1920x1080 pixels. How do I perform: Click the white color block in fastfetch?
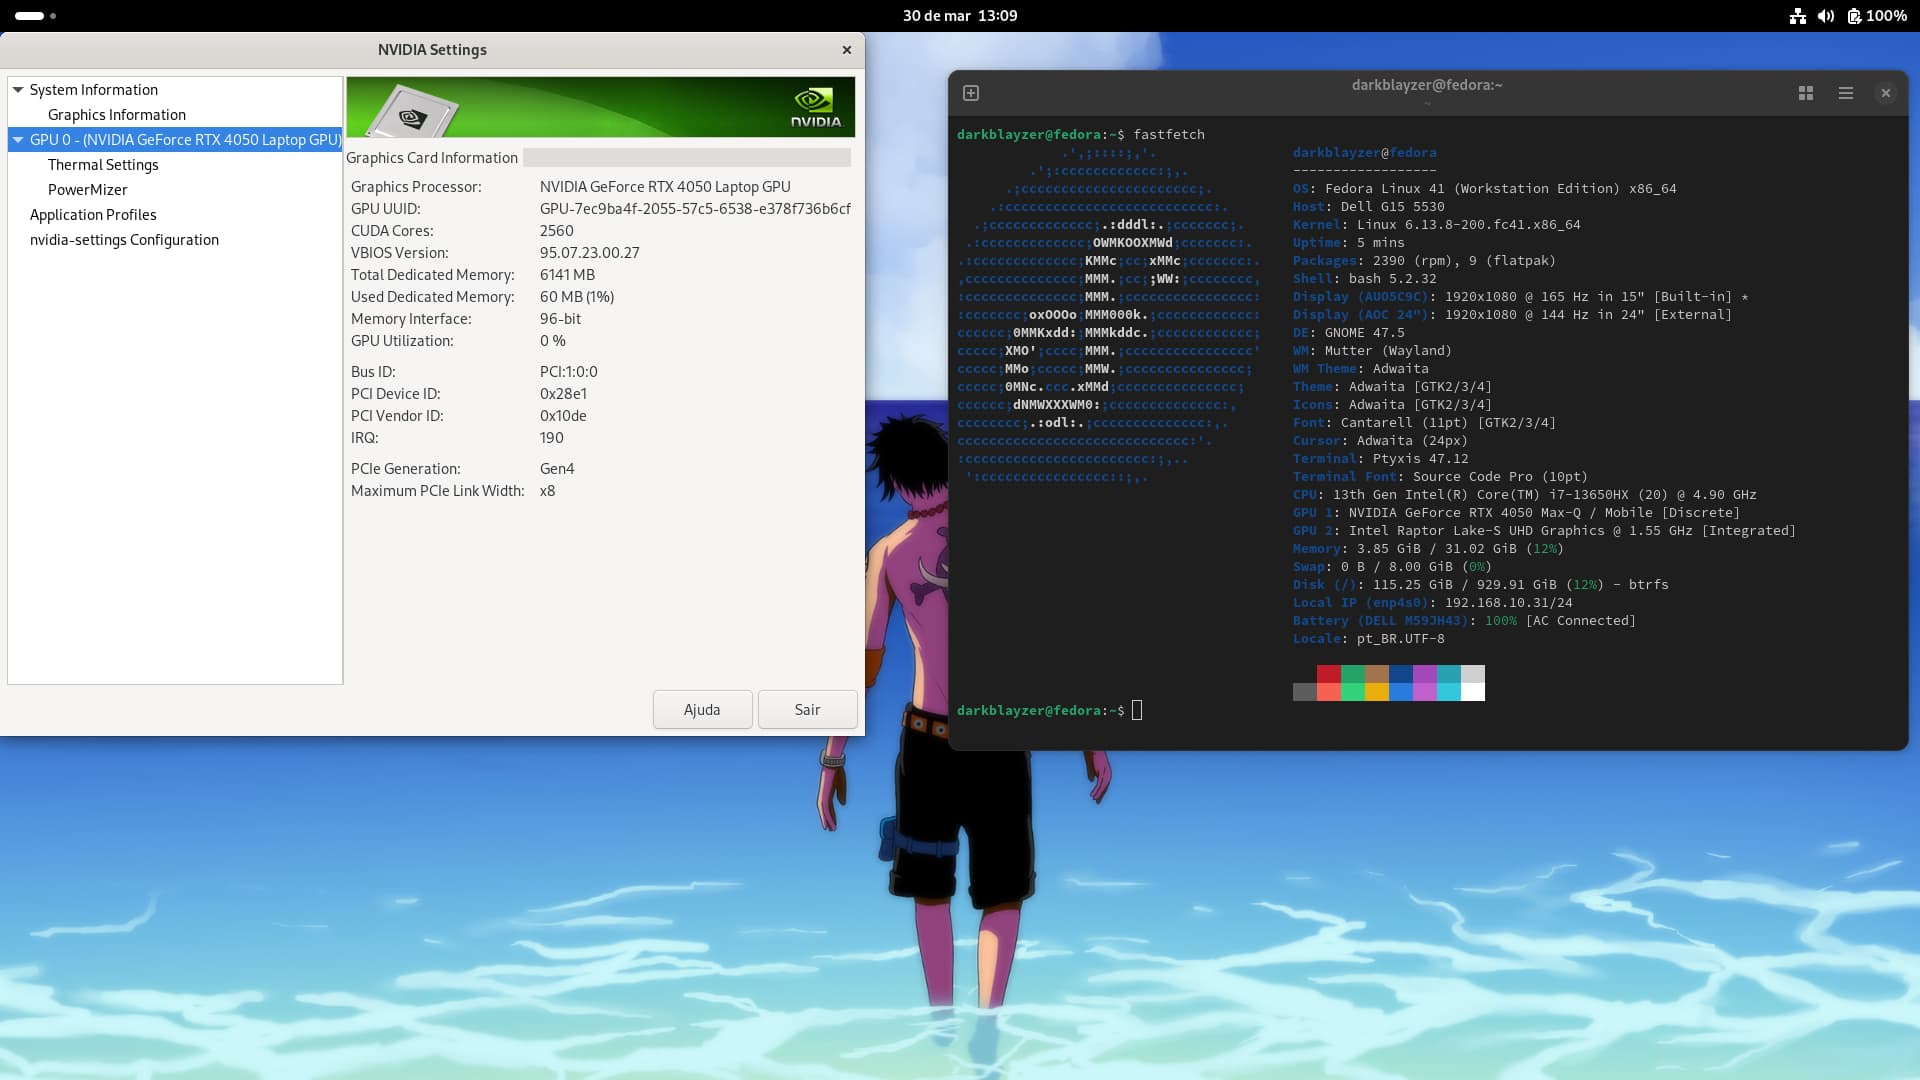pos(1473,692)
